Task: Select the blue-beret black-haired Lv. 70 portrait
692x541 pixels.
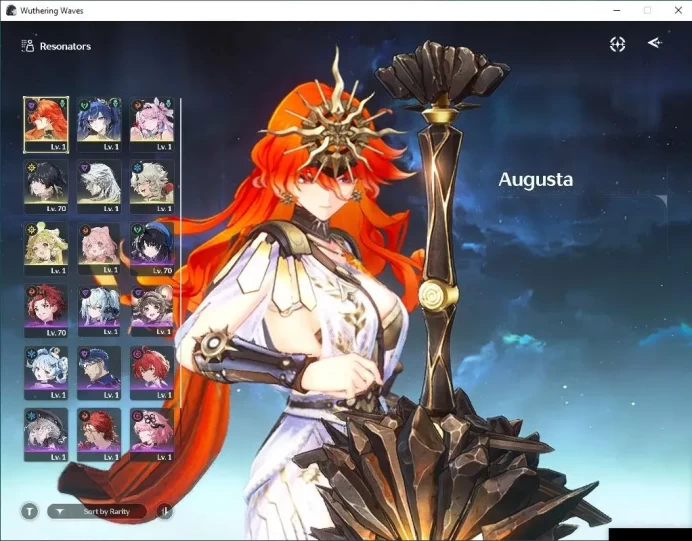Action: pyautogui.click(x=152, y=249)
